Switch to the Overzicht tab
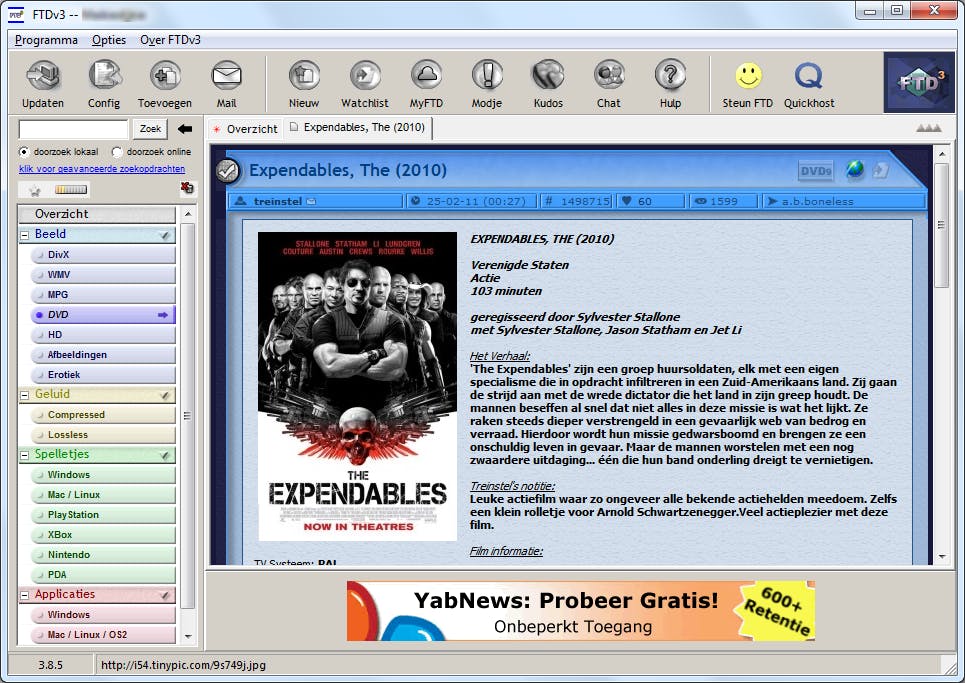The height and width of the screenshot is (683, 965). pos(246,129)
